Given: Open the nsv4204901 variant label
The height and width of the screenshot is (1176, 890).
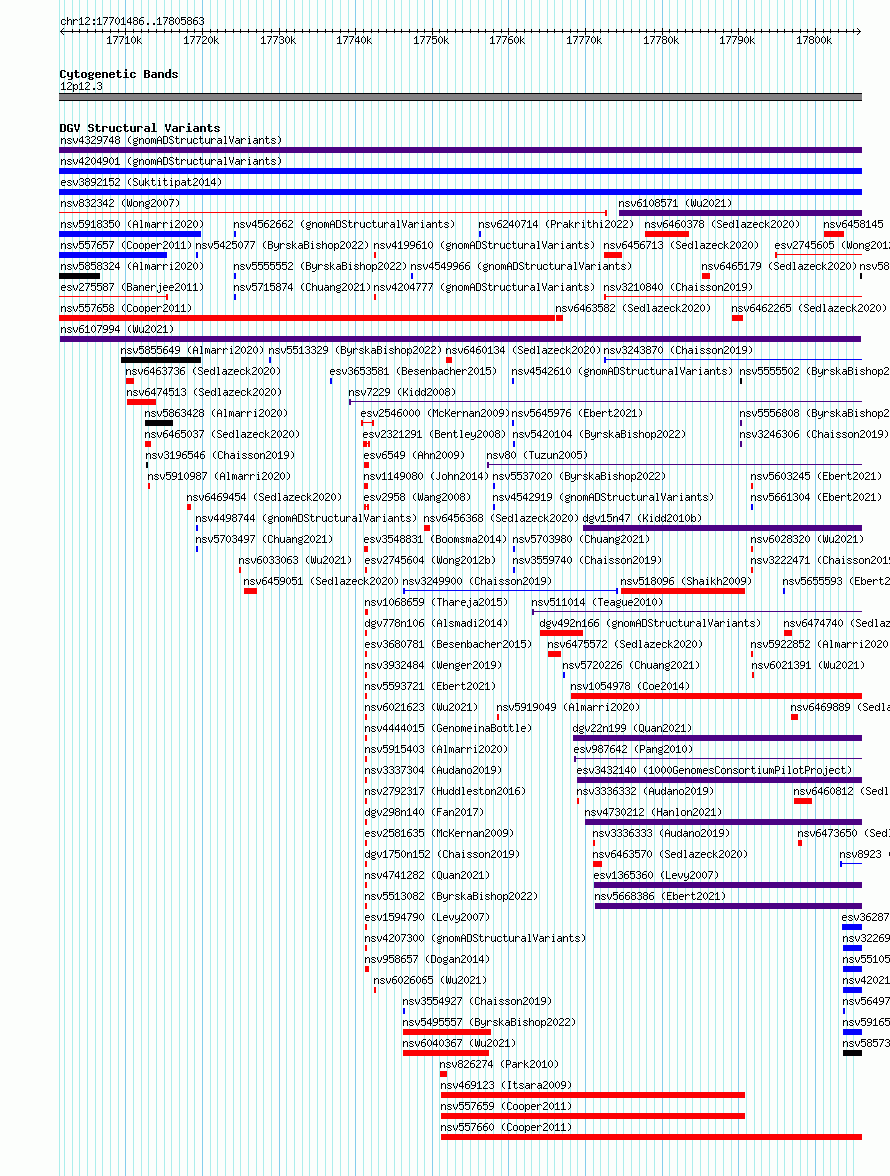Looking at the screenshot, I should (x=171, y=161).
